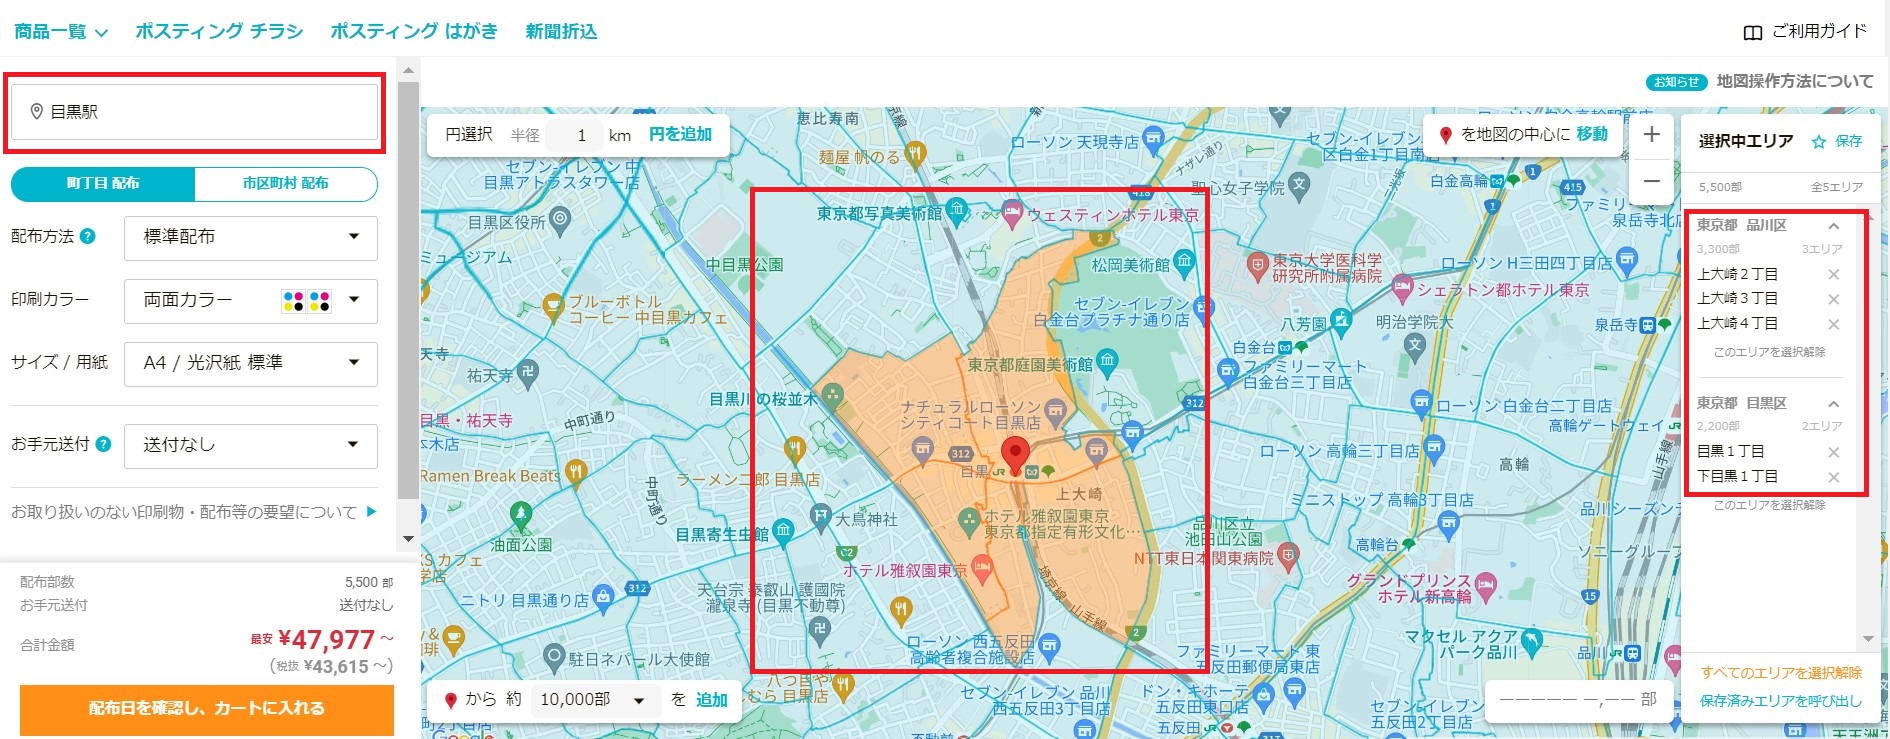
Task: Remove 下目黒1丁目 from selected areas
Action: (x=1833, y=477)
